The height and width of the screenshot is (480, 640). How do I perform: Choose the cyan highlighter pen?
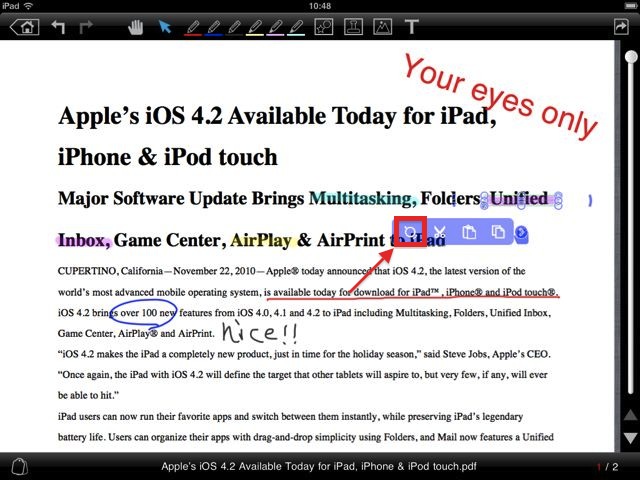click(296, 28)
